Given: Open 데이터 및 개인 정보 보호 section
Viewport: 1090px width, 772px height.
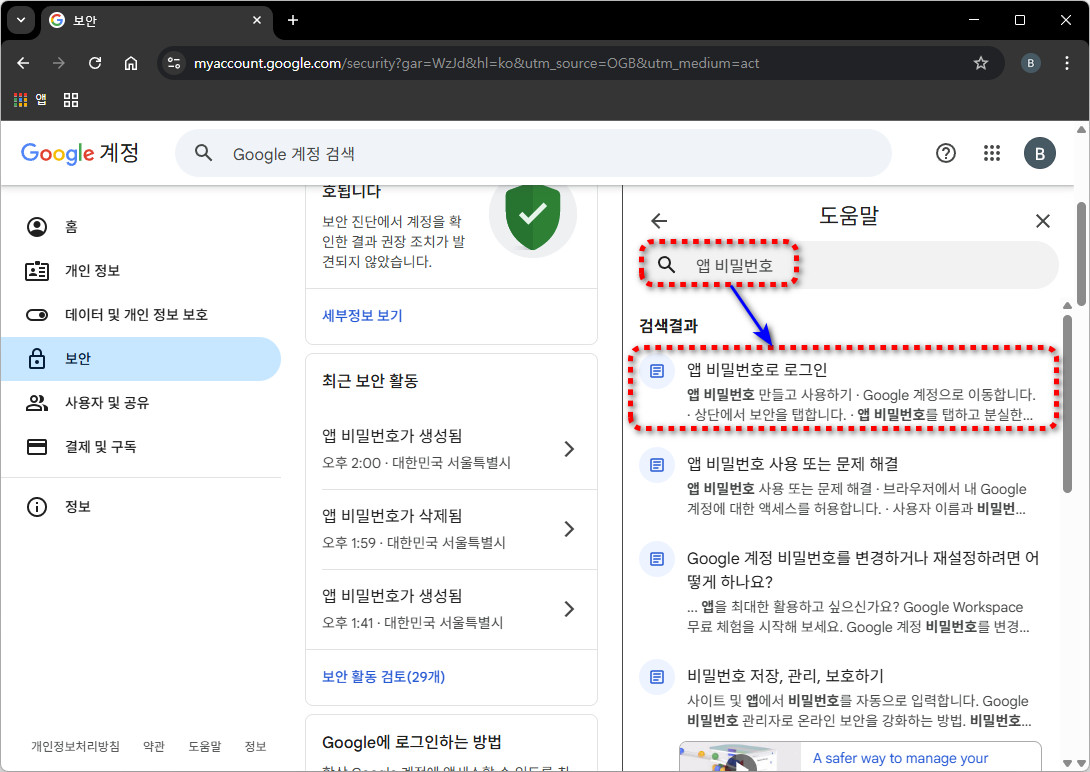Looking at the screenshot, I should (x=141, y=315).
